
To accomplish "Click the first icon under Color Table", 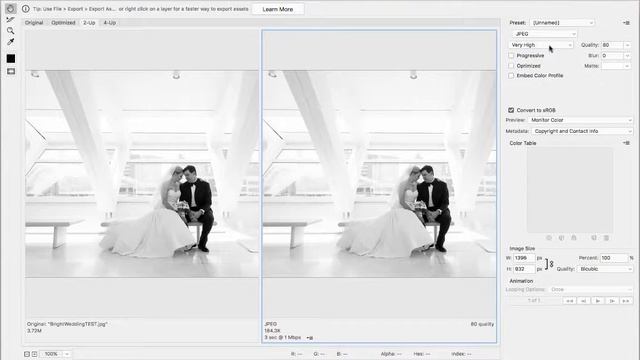I will (549, 238).
